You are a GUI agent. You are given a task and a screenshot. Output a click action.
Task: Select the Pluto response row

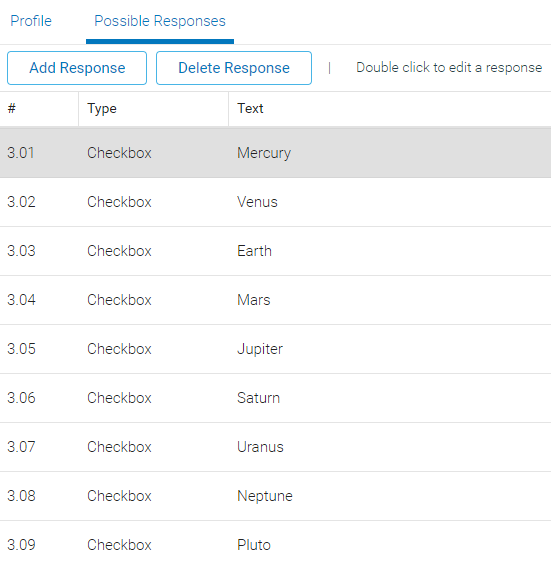pos(276,545)
